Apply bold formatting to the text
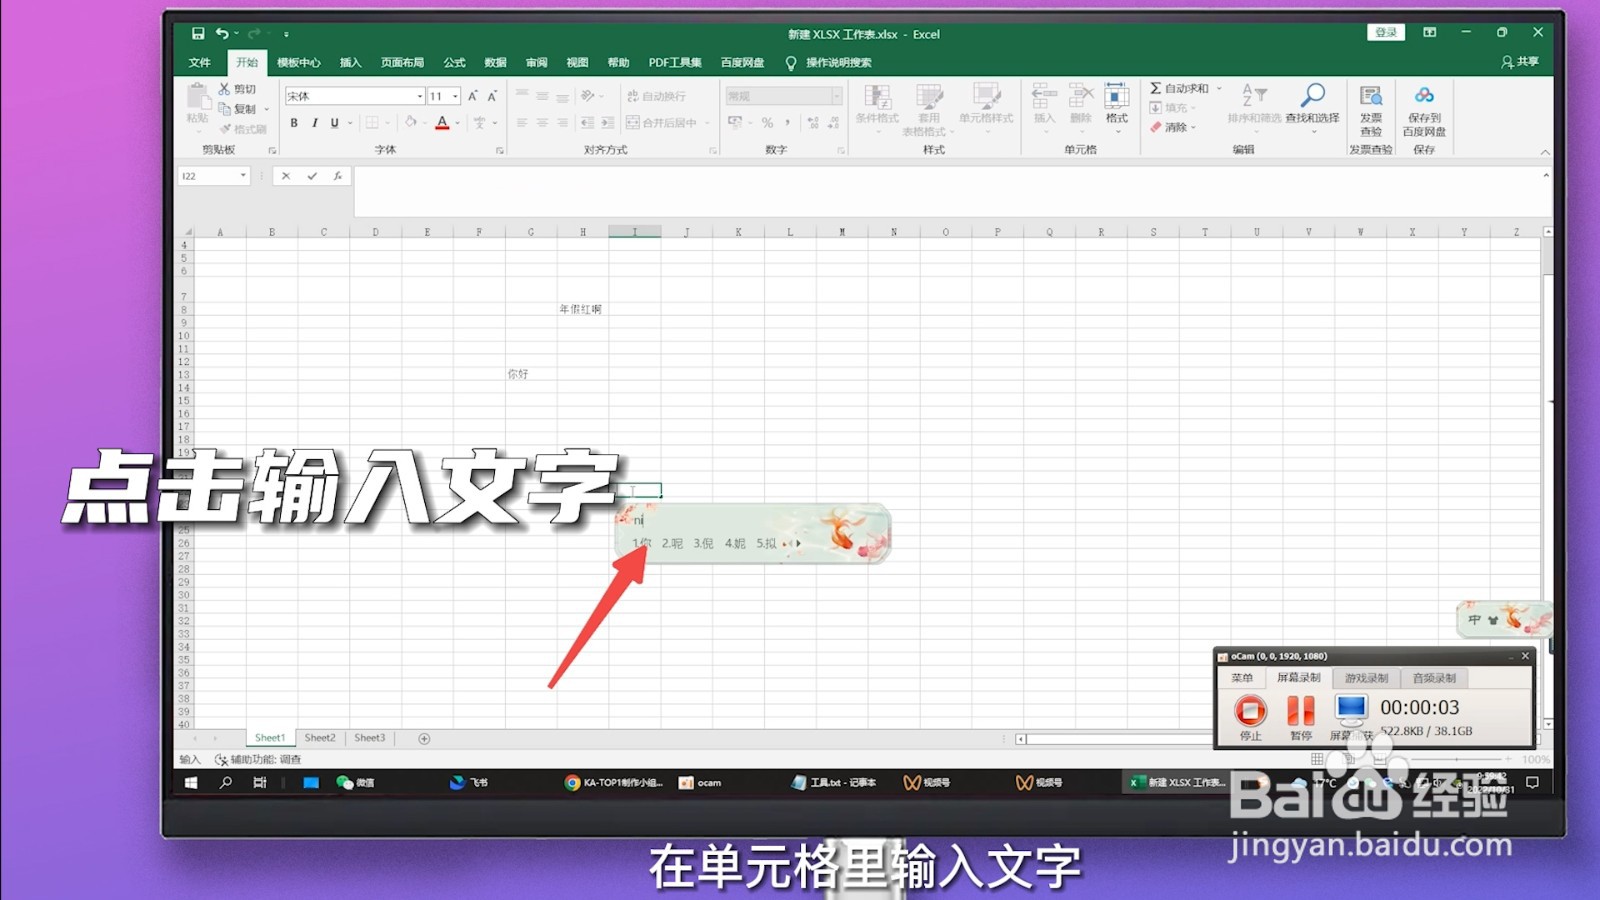The image size is (1600, 900). click(x=294, y=122)
